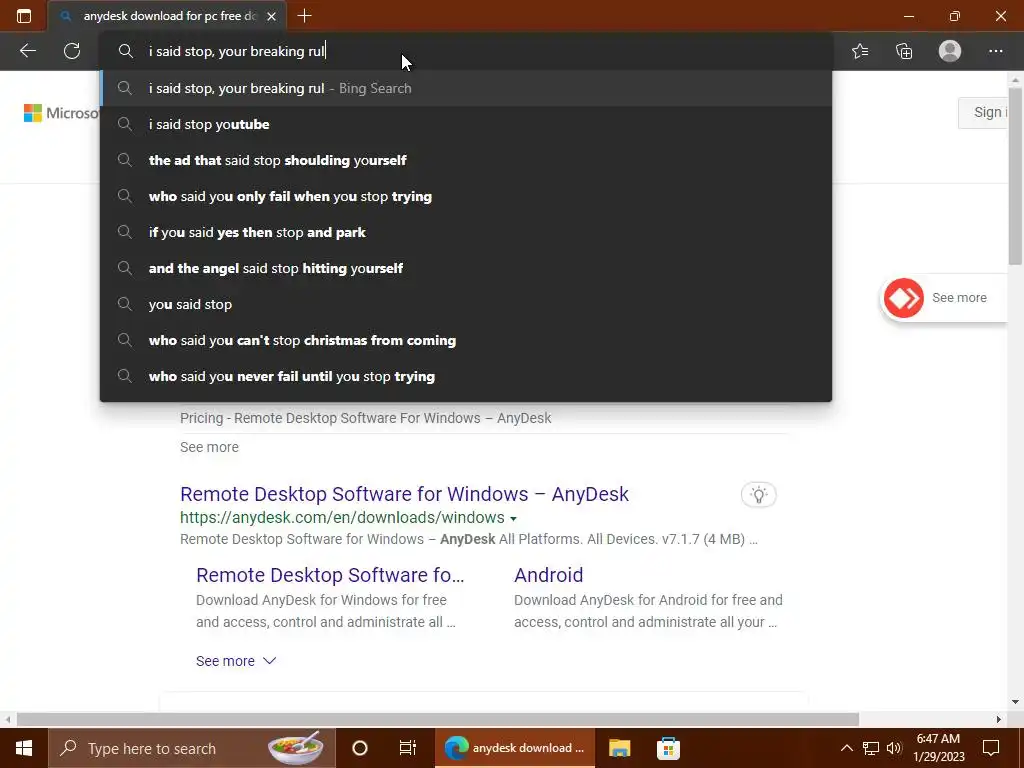Click the network status tray icon
The height and width of the screenshot is (768, 1024).
[x=871, y=748]
